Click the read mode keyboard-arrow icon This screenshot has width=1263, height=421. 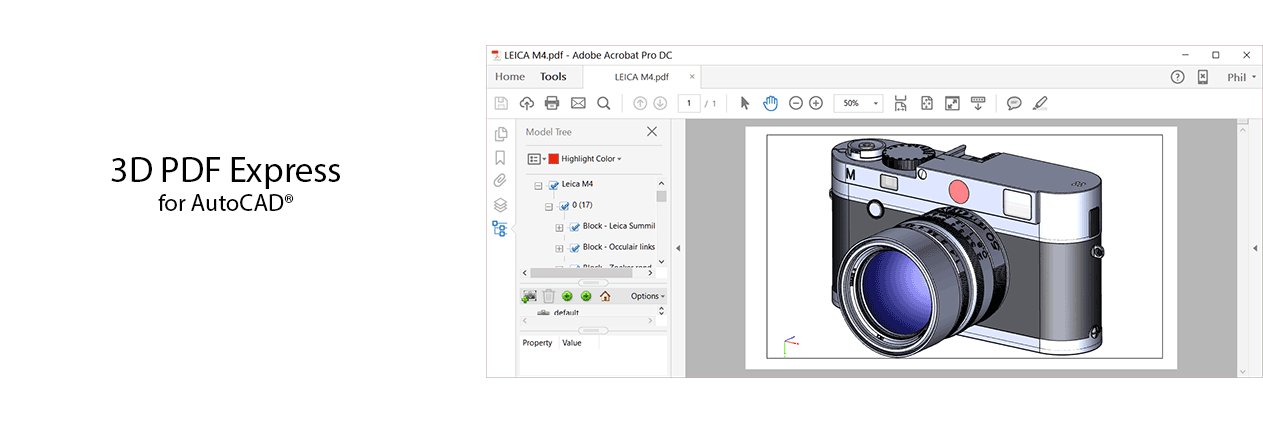[978, 103]
